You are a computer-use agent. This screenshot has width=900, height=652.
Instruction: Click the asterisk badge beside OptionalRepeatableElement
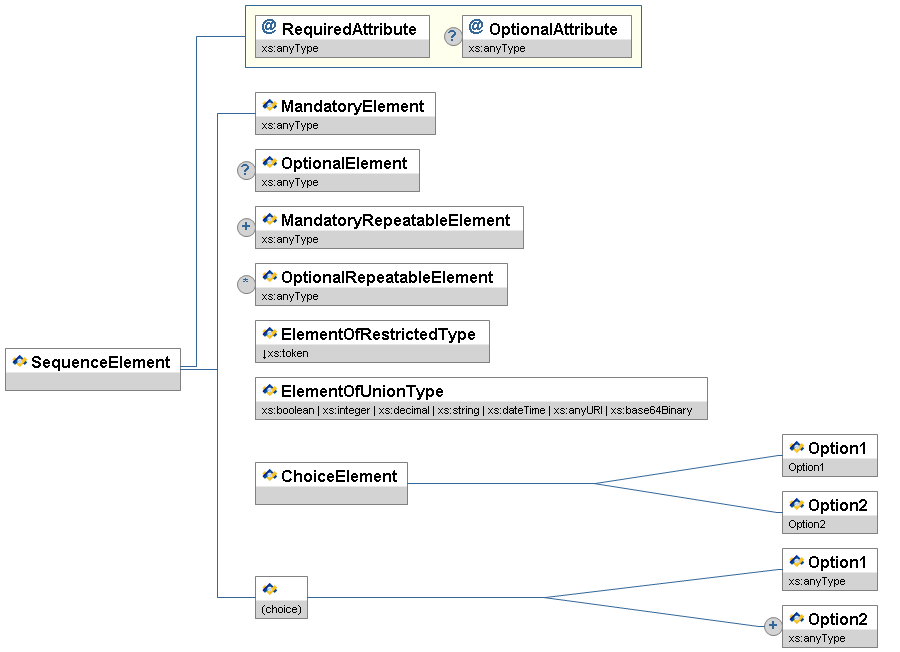pyautogui.click(x=246, y=284)
